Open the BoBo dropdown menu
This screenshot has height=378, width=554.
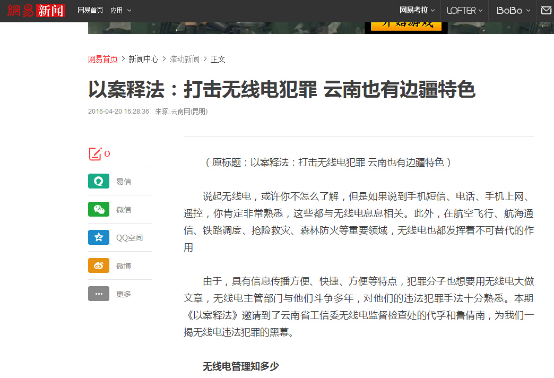513,11
